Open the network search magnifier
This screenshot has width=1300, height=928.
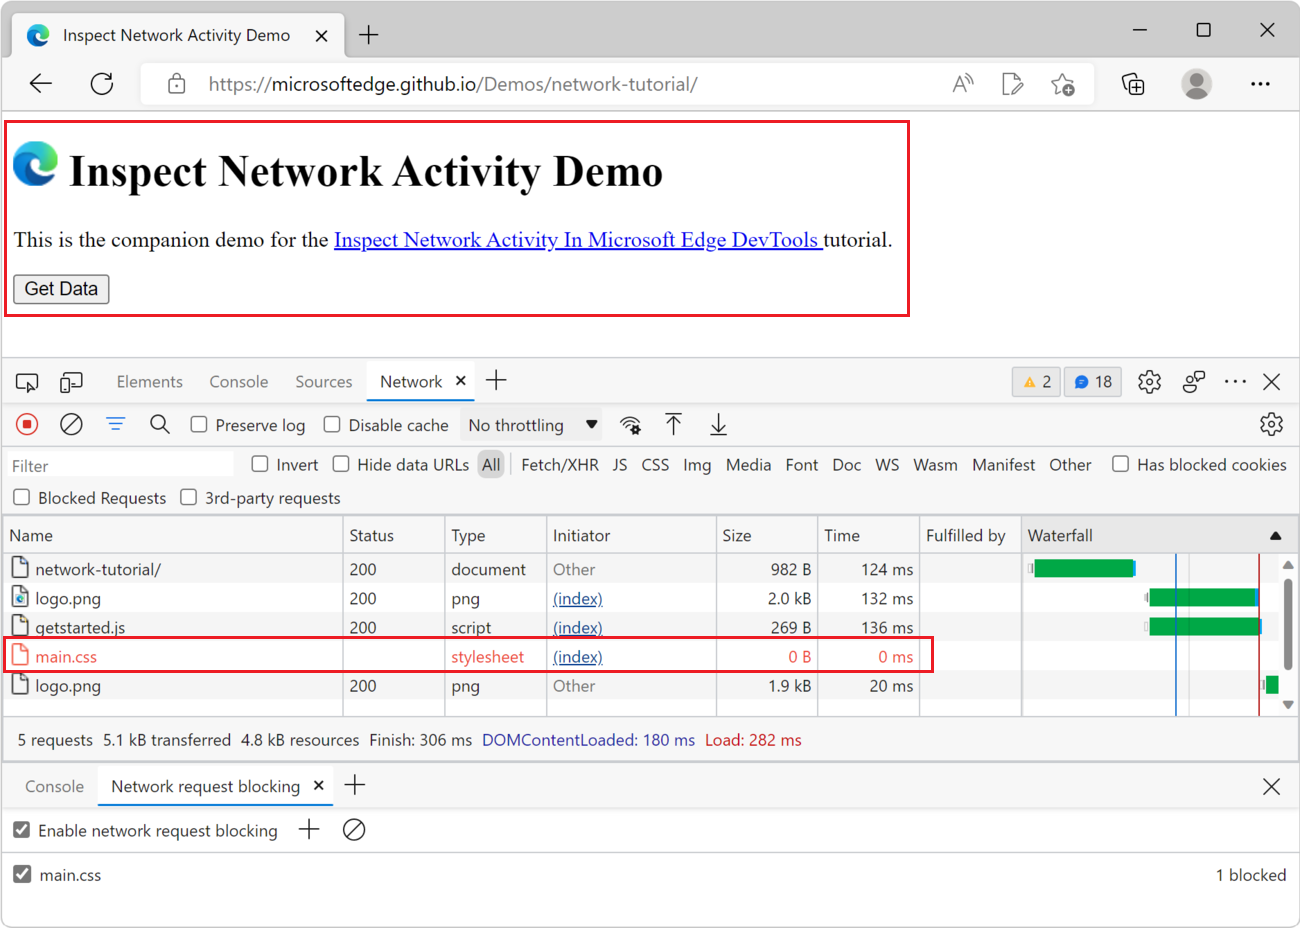point(159,425)
